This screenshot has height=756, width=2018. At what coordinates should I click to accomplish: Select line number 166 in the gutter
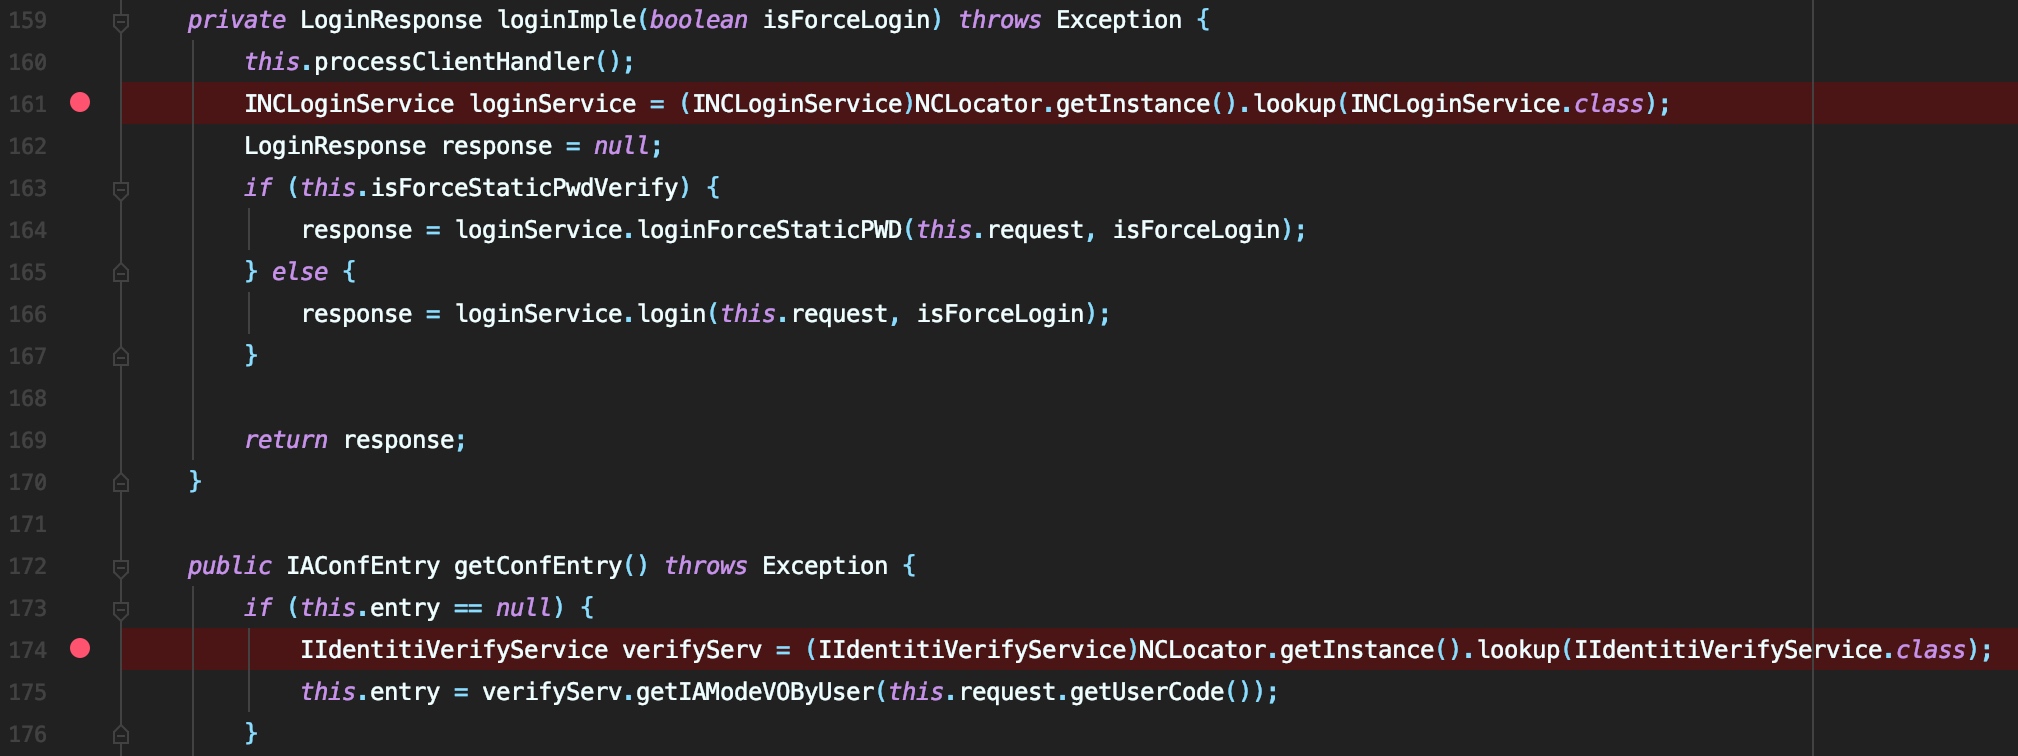pyautogui.click(x=28, y=314)
